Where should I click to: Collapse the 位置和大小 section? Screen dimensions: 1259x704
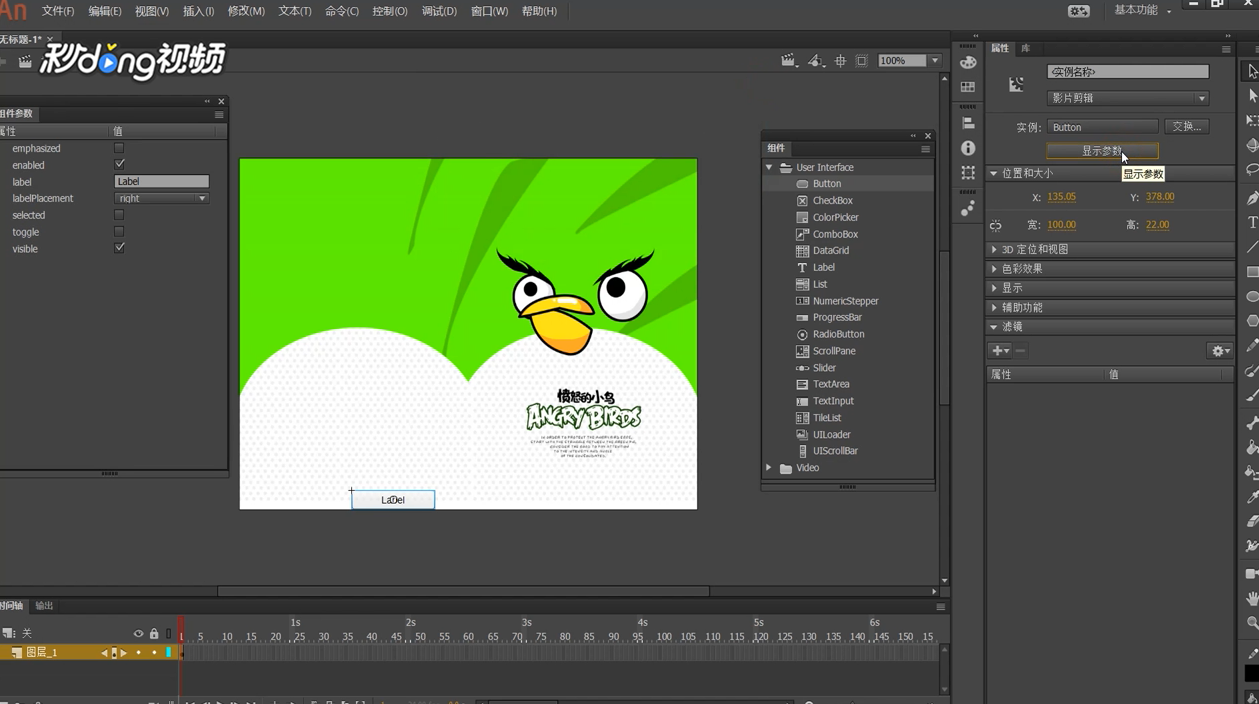(x=993, y=173)
